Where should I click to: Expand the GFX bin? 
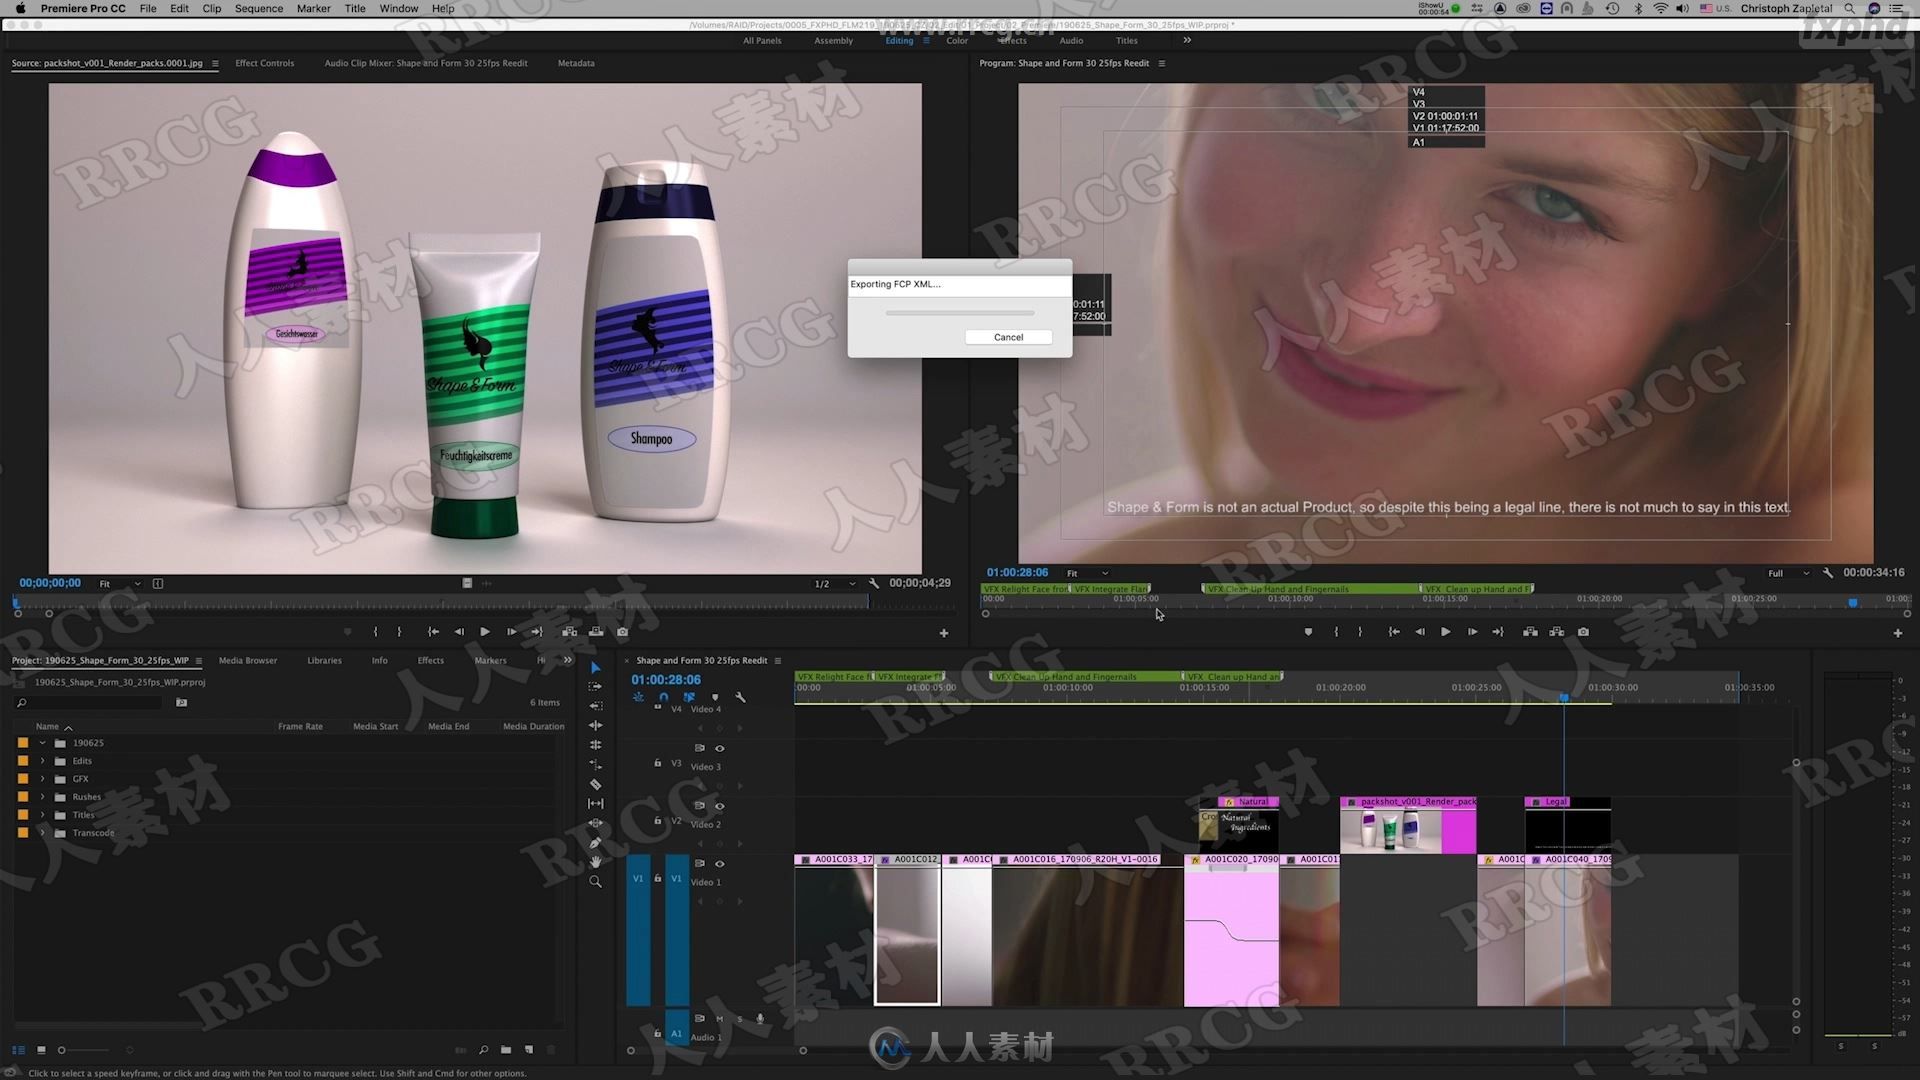click(x=42, y=779)
